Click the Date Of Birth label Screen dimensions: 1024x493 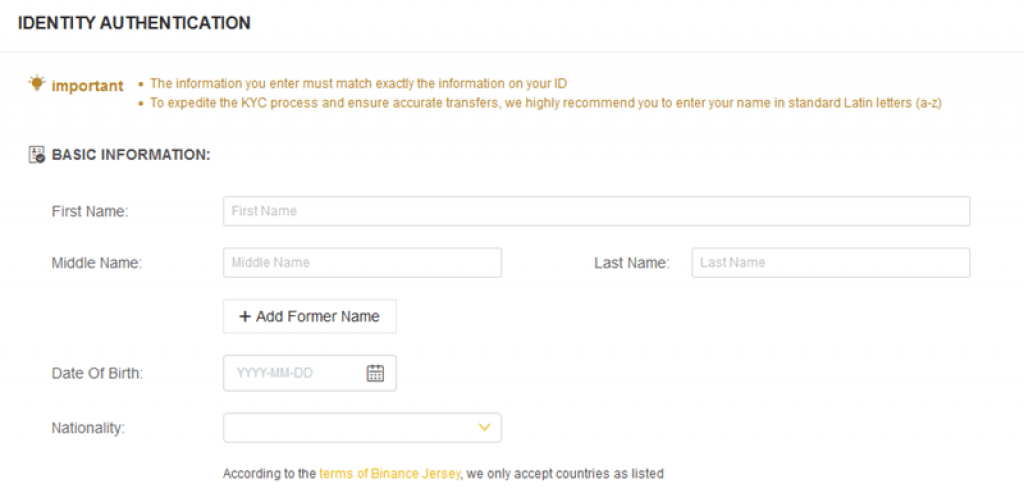click(x=97, y=374)
